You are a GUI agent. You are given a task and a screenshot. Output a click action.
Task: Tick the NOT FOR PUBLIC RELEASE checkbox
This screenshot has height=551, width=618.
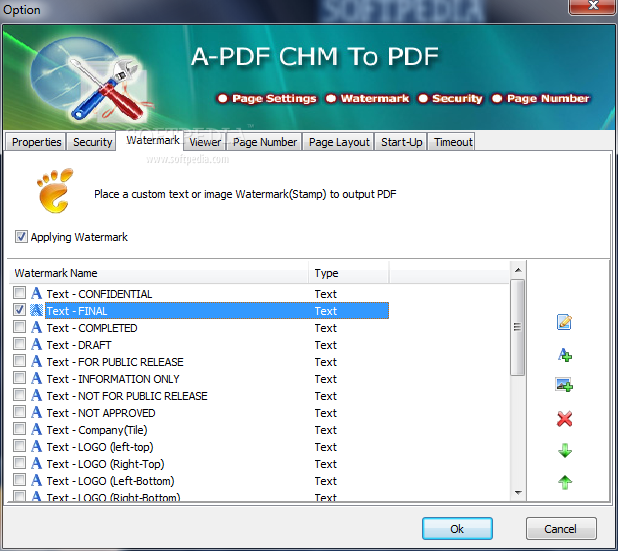[19, 395]
